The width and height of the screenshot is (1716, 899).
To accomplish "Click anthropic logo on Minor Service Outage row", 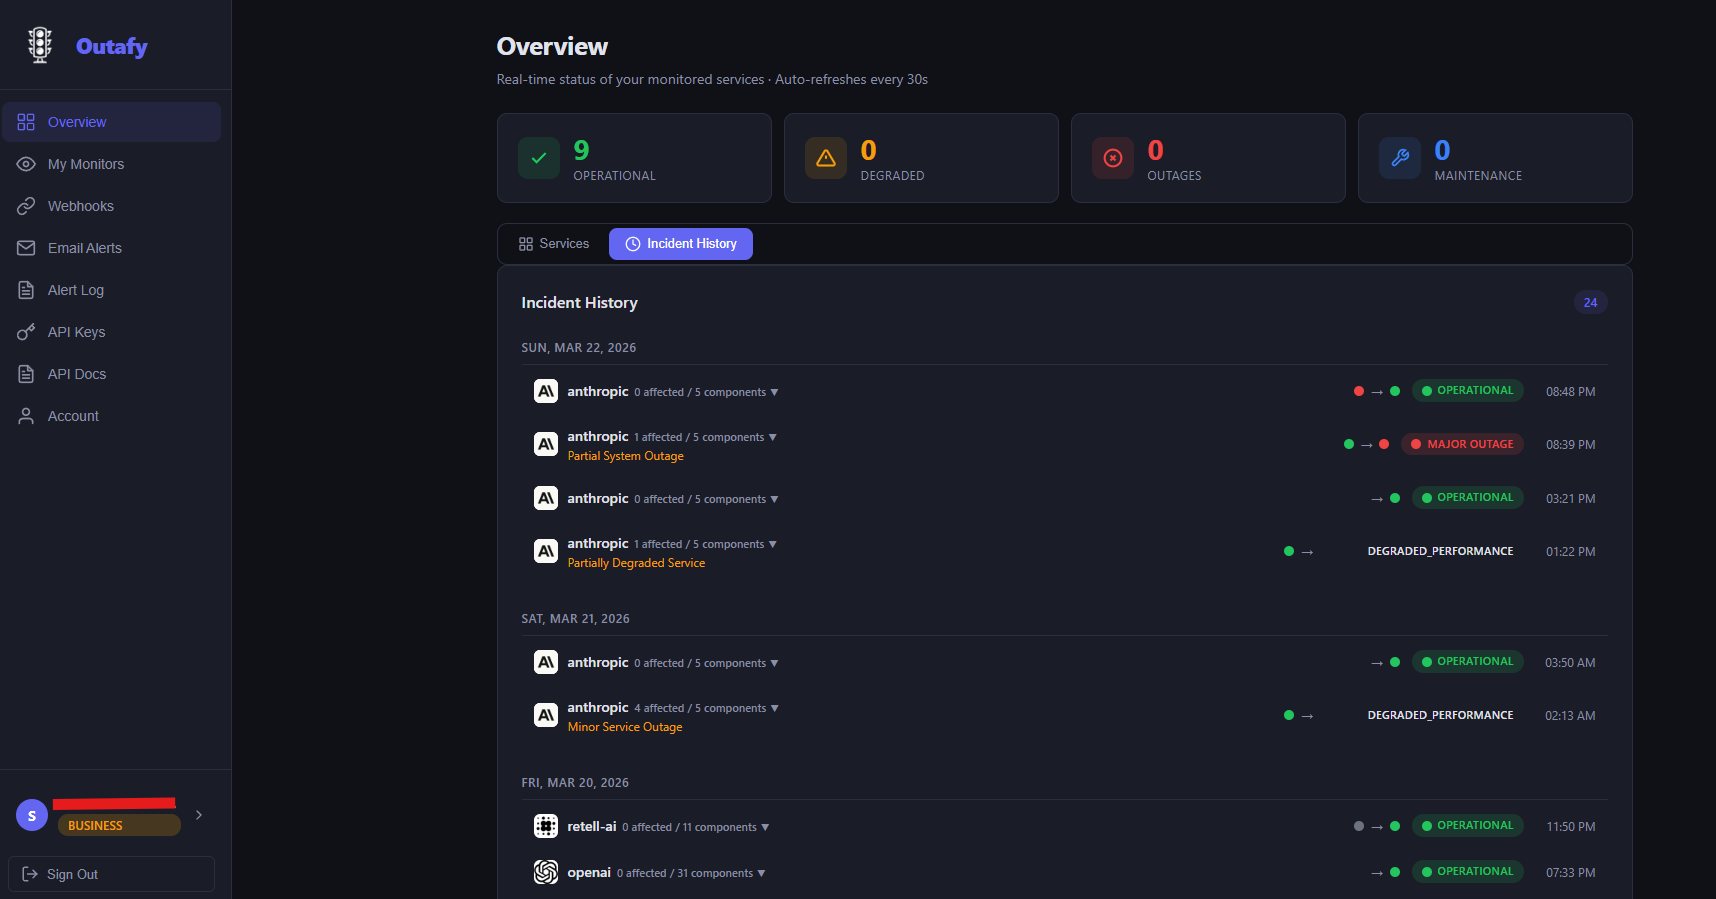I will point(546,715).
